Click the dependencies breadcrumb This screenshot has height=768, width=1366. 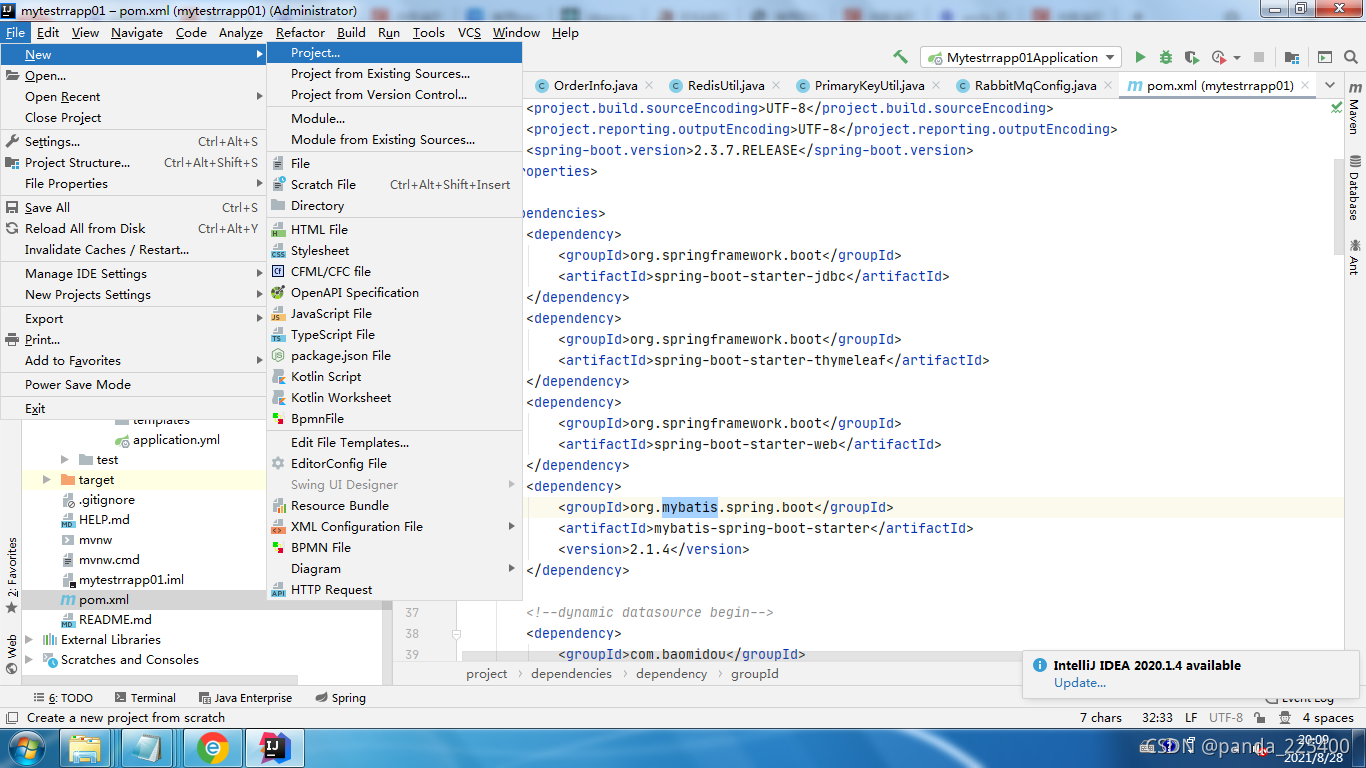point(571,674)
